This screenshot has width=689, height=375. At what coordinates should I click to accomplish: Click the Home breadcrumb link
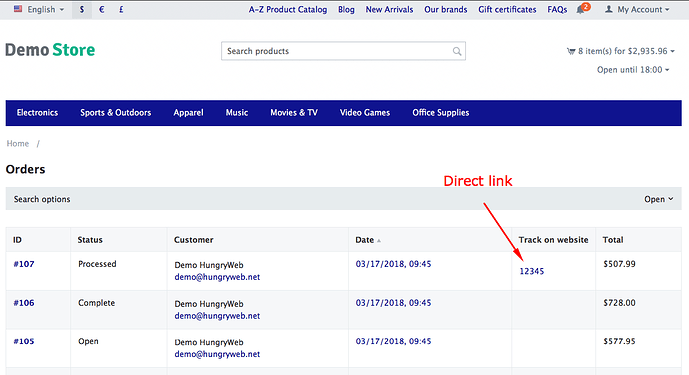pos(18,144)
